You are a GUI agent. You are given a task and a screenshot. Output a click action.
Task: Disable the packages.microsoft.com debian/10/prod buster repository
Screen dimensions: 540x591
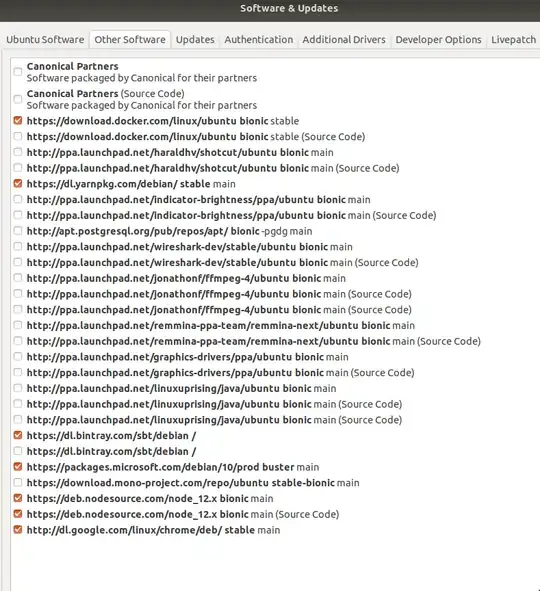coord(18,467)
